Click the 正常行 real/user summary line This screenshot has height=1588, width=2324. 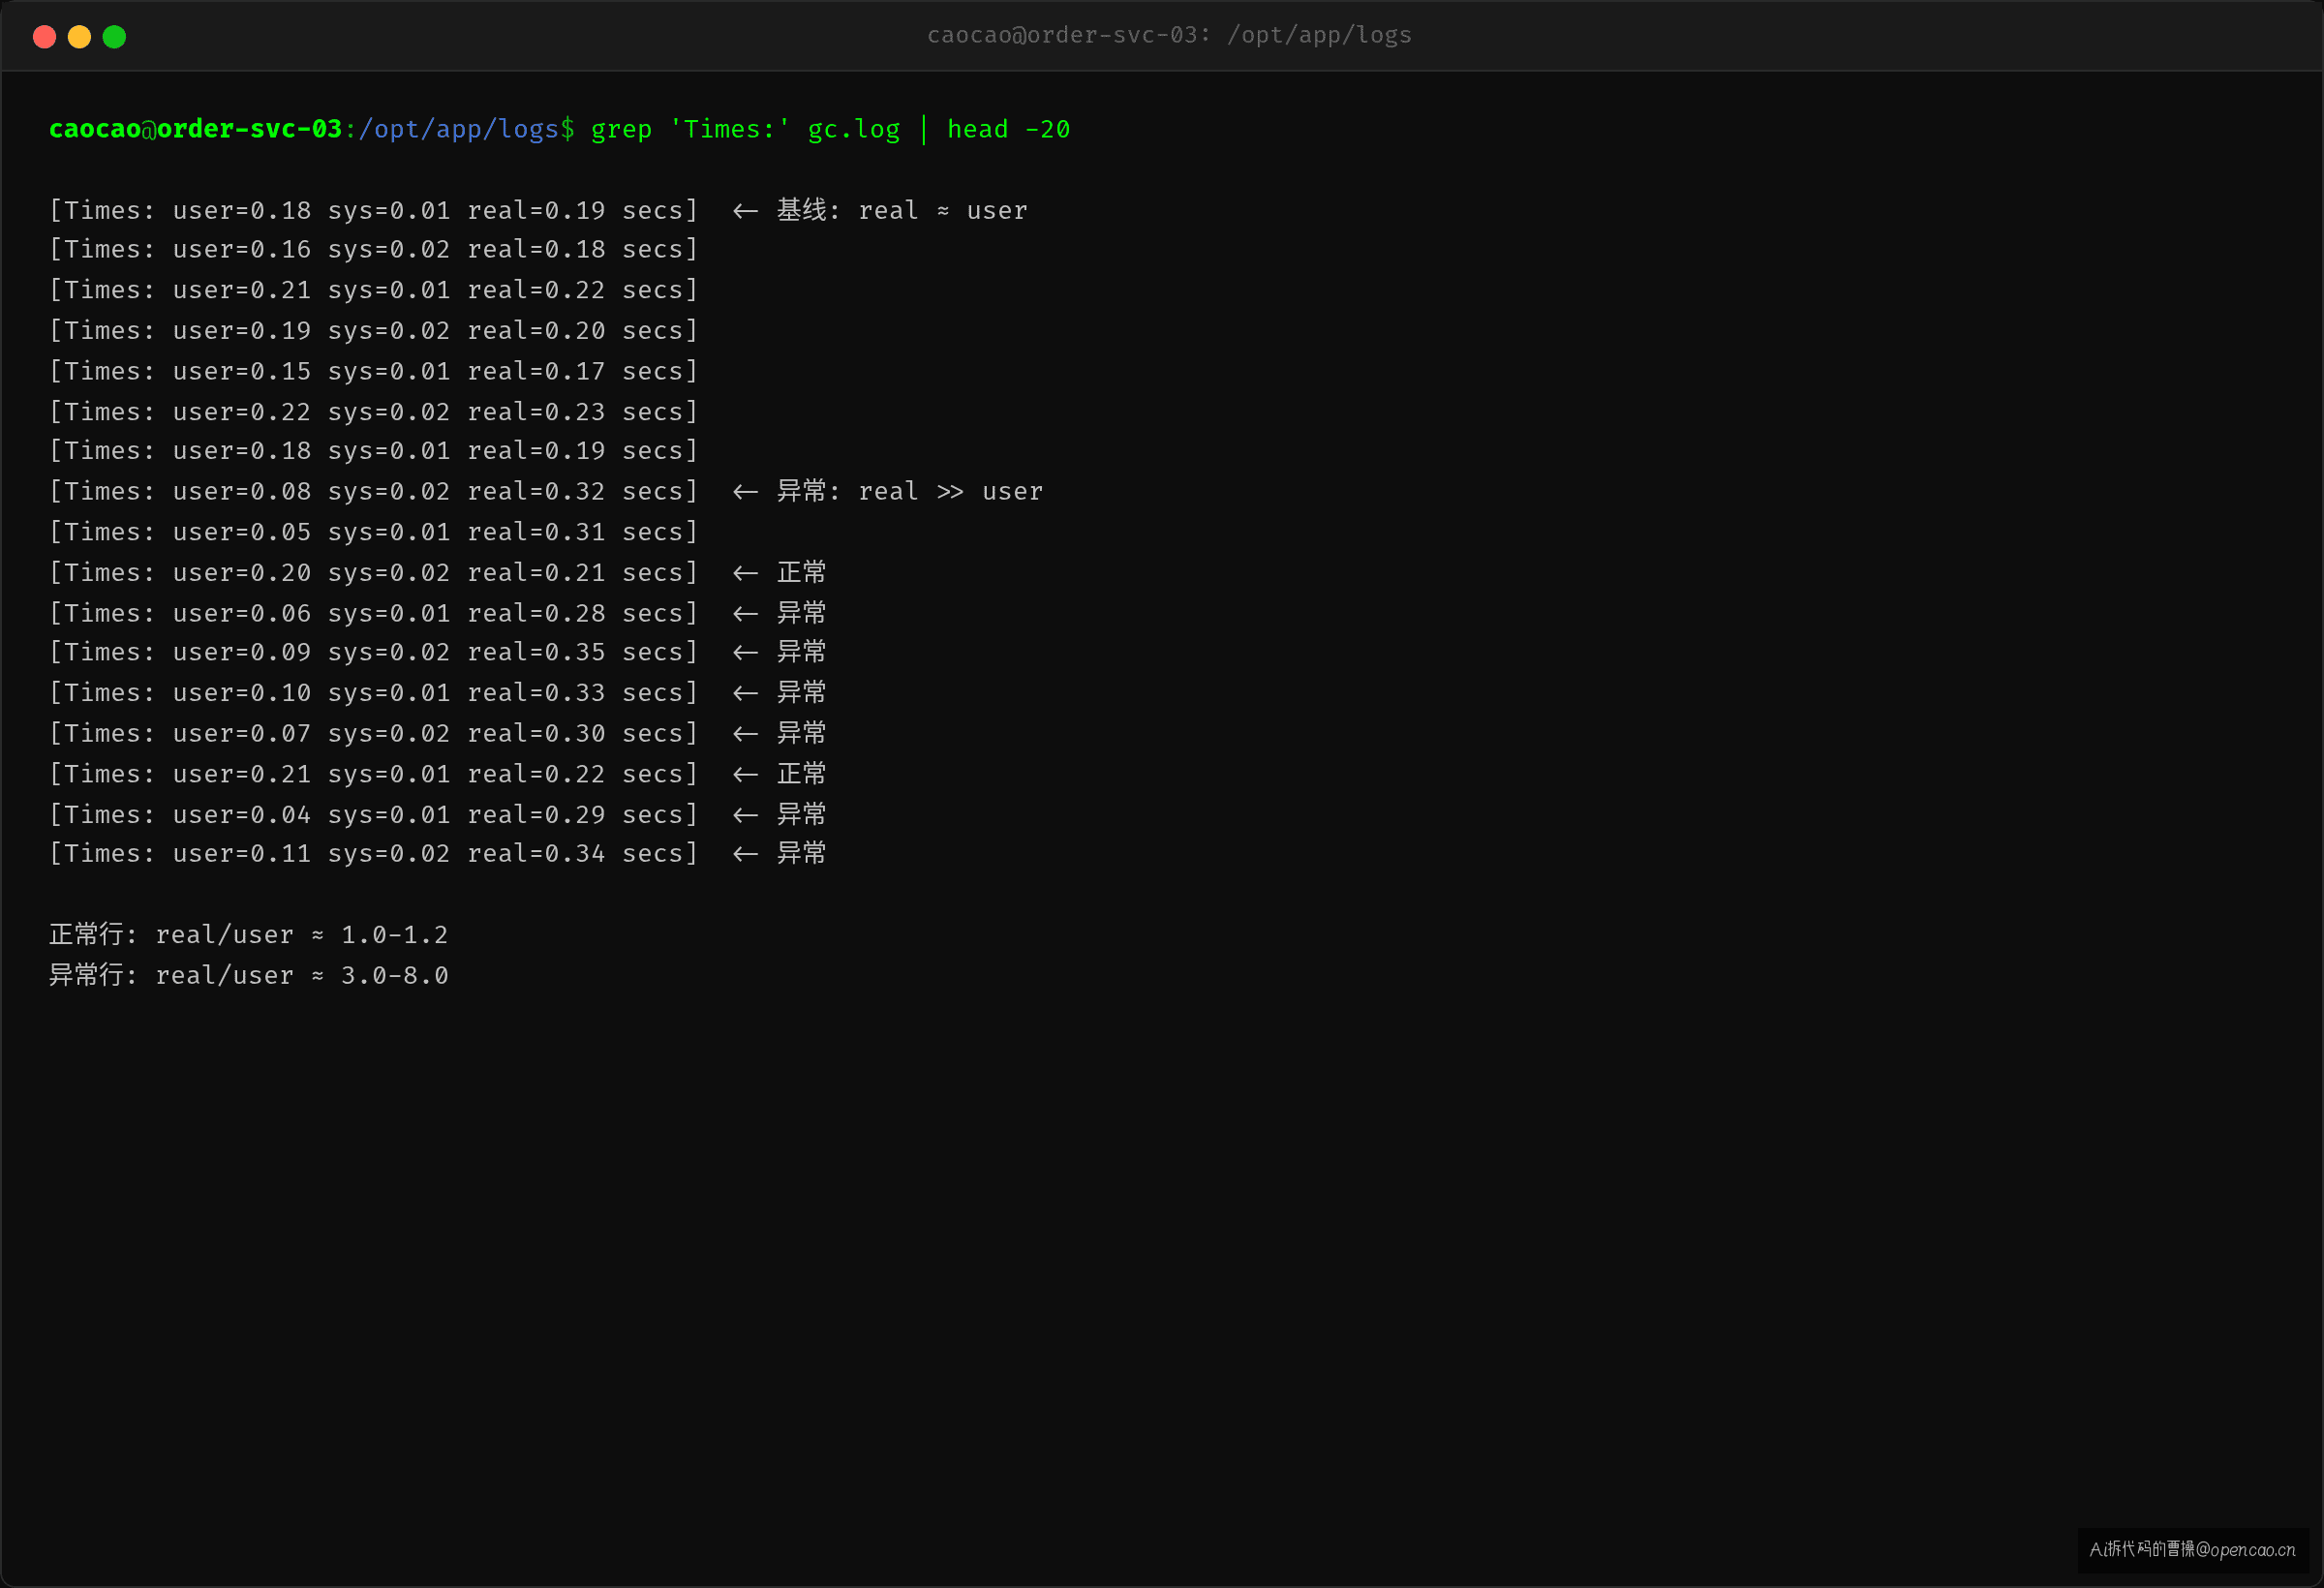coord(248,935)
